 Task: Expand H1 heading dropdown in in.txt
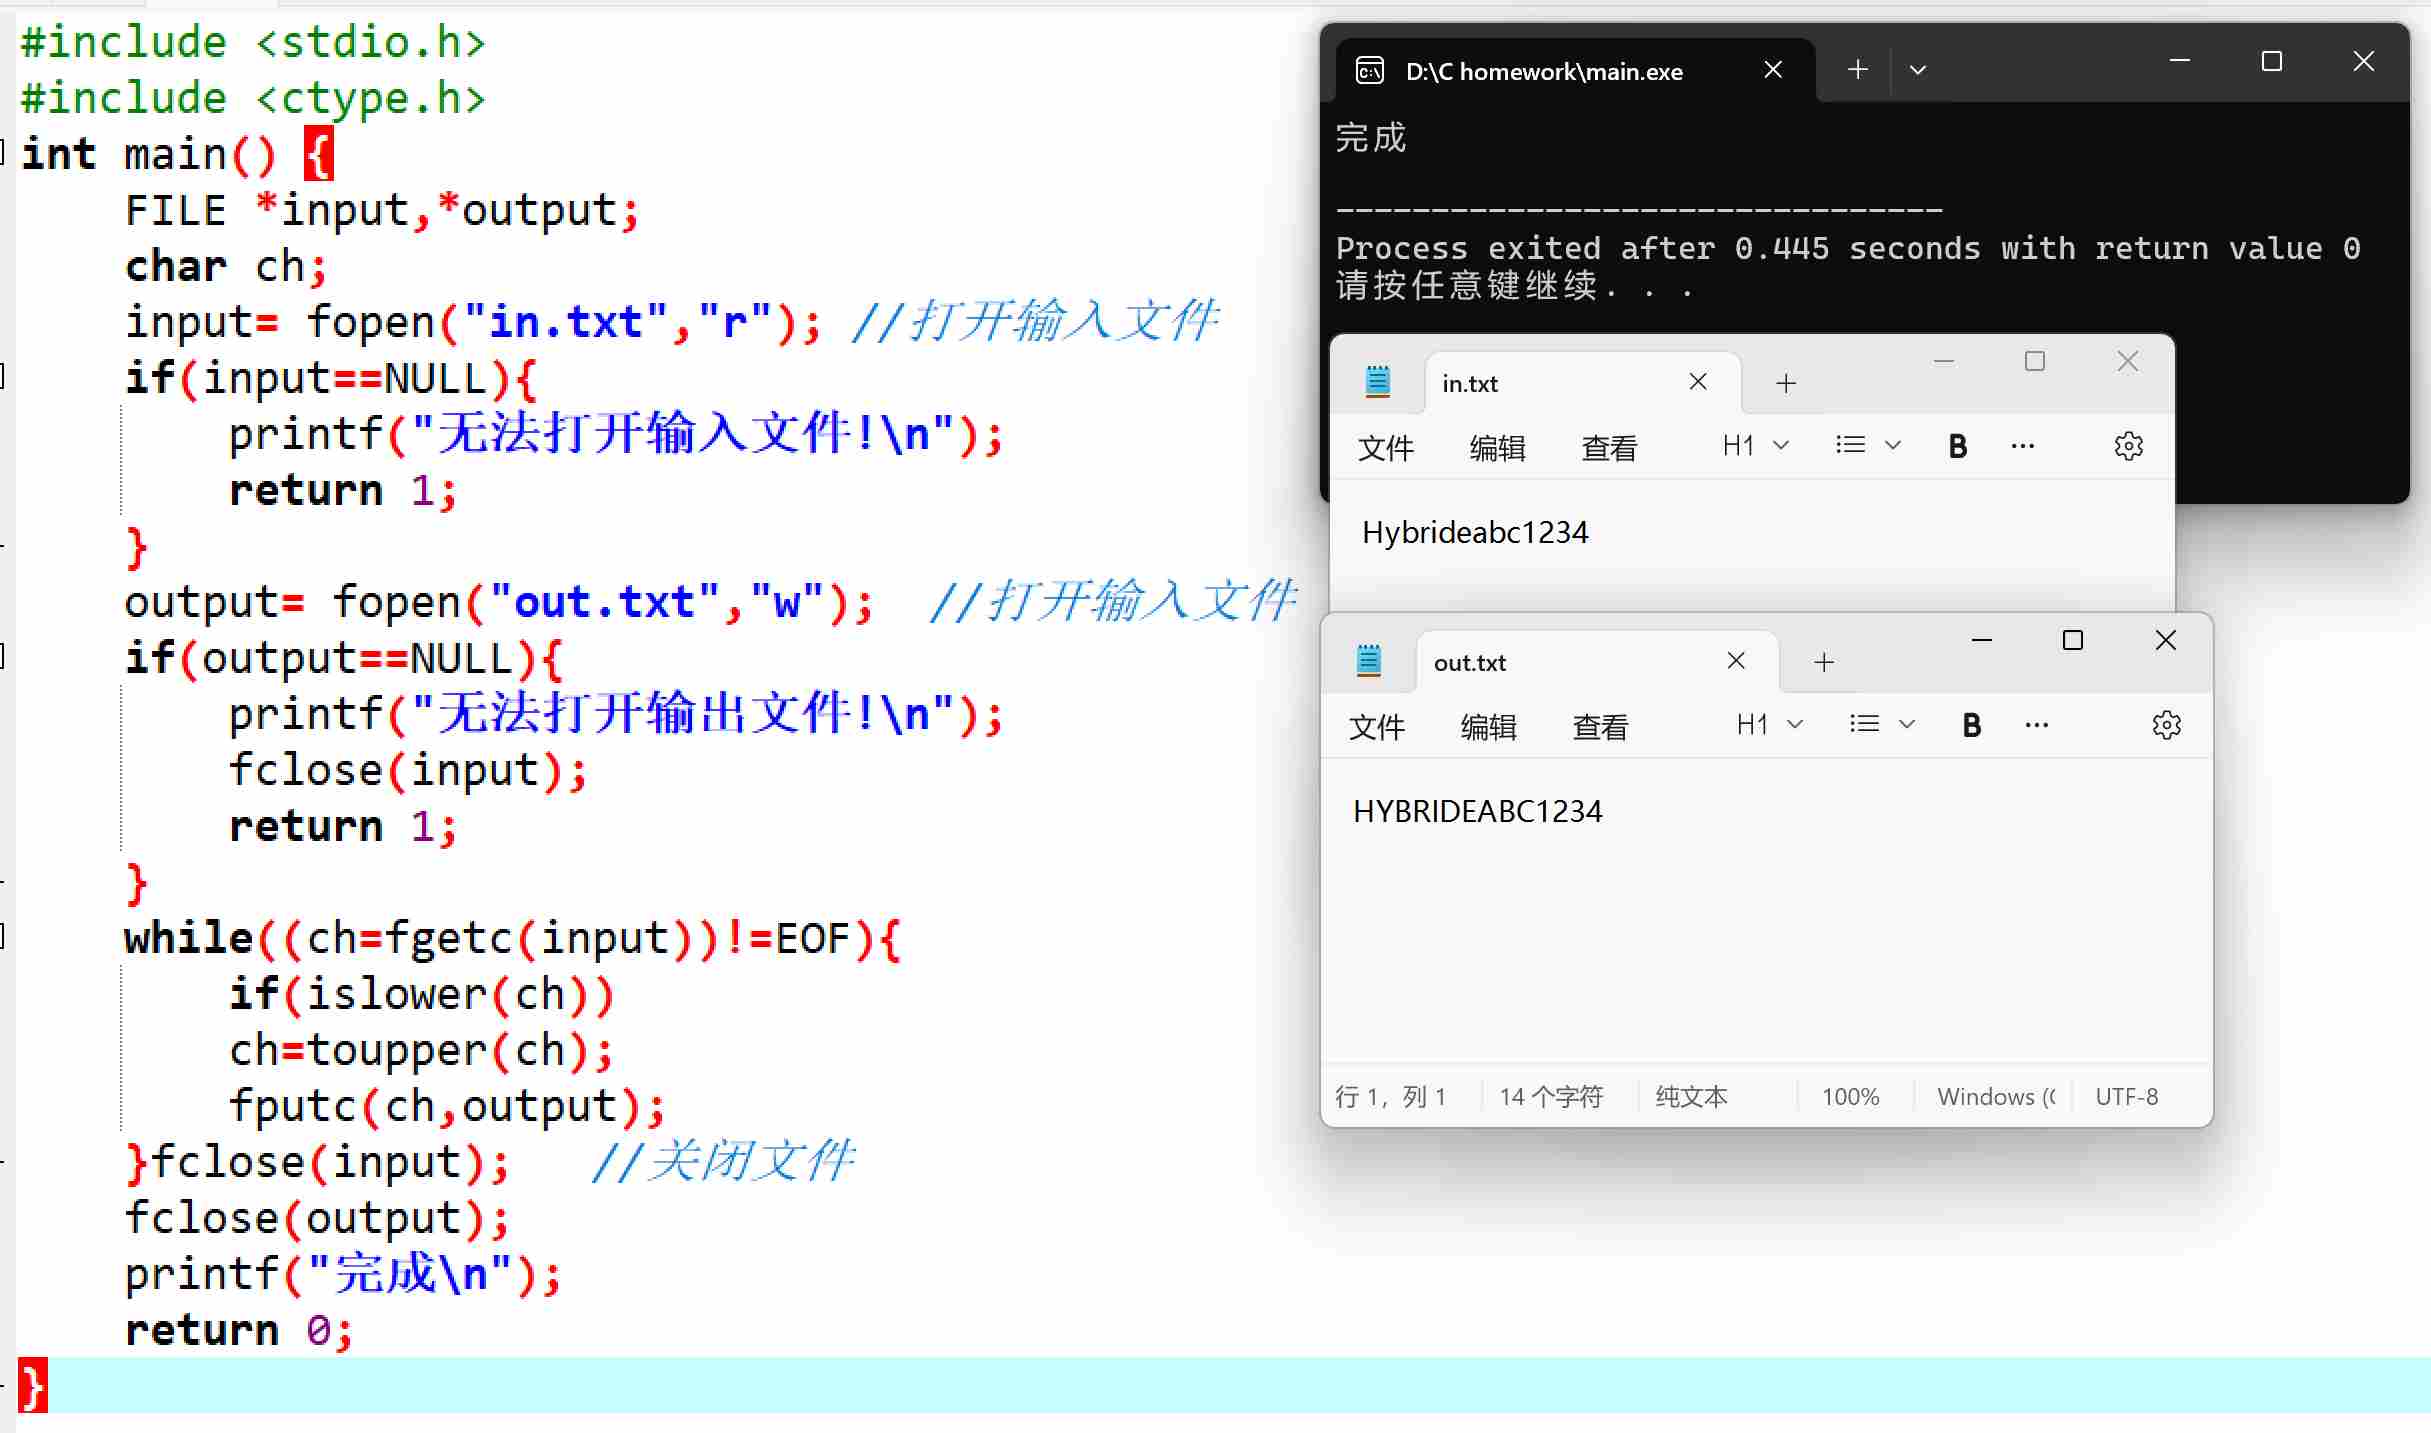point(1755,446)
